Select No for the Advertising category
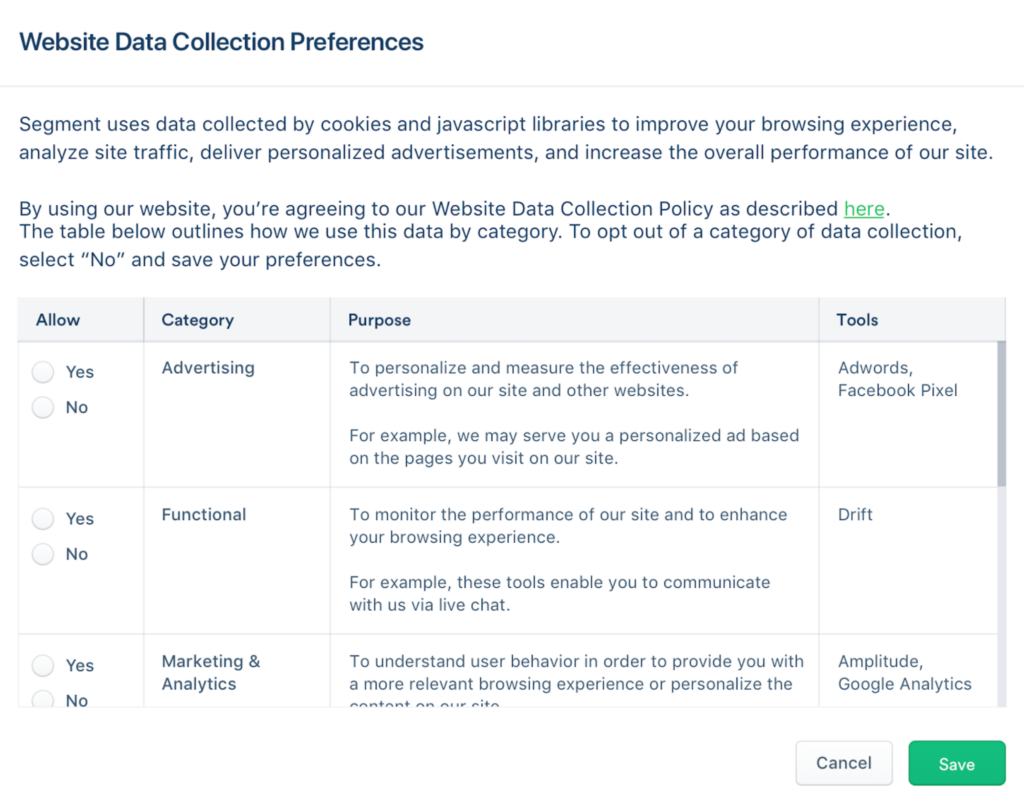Image resolution: width=1024 pixels, height=812 pixels. point(42,407)
